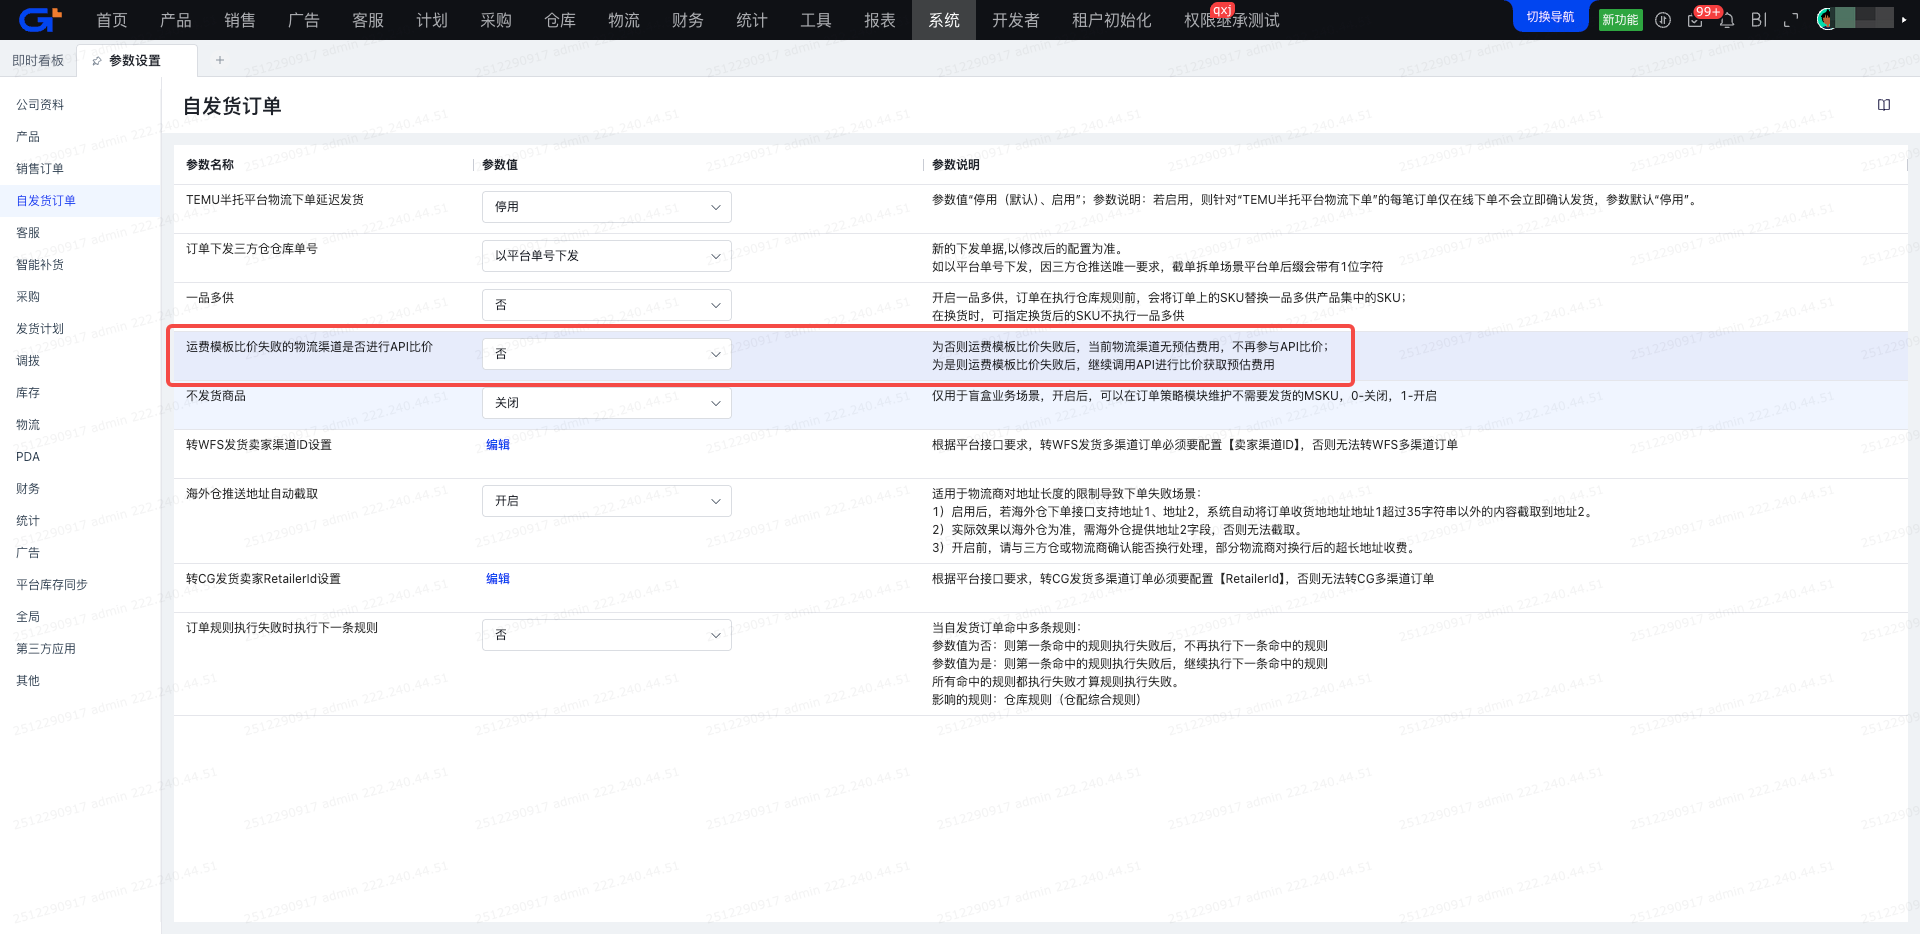Screen dimensions: 1920x934
Task: Click the green 新功能 button
Action: 1620,20
